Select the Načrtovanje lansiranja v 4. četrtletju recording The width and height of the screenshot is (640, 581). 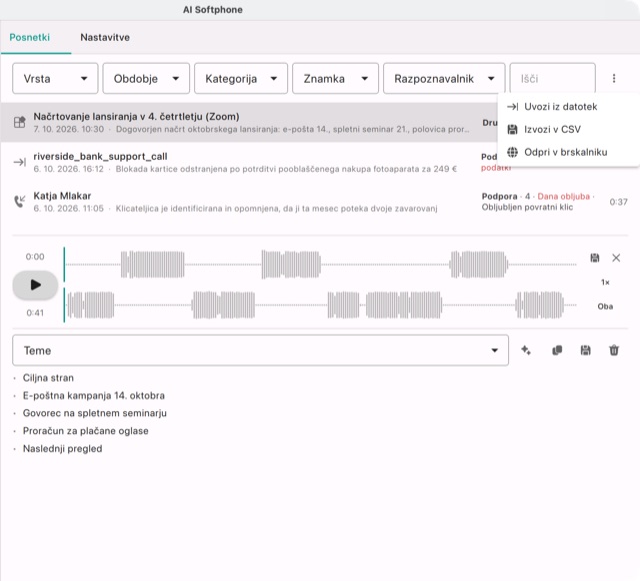click(249, 122)
